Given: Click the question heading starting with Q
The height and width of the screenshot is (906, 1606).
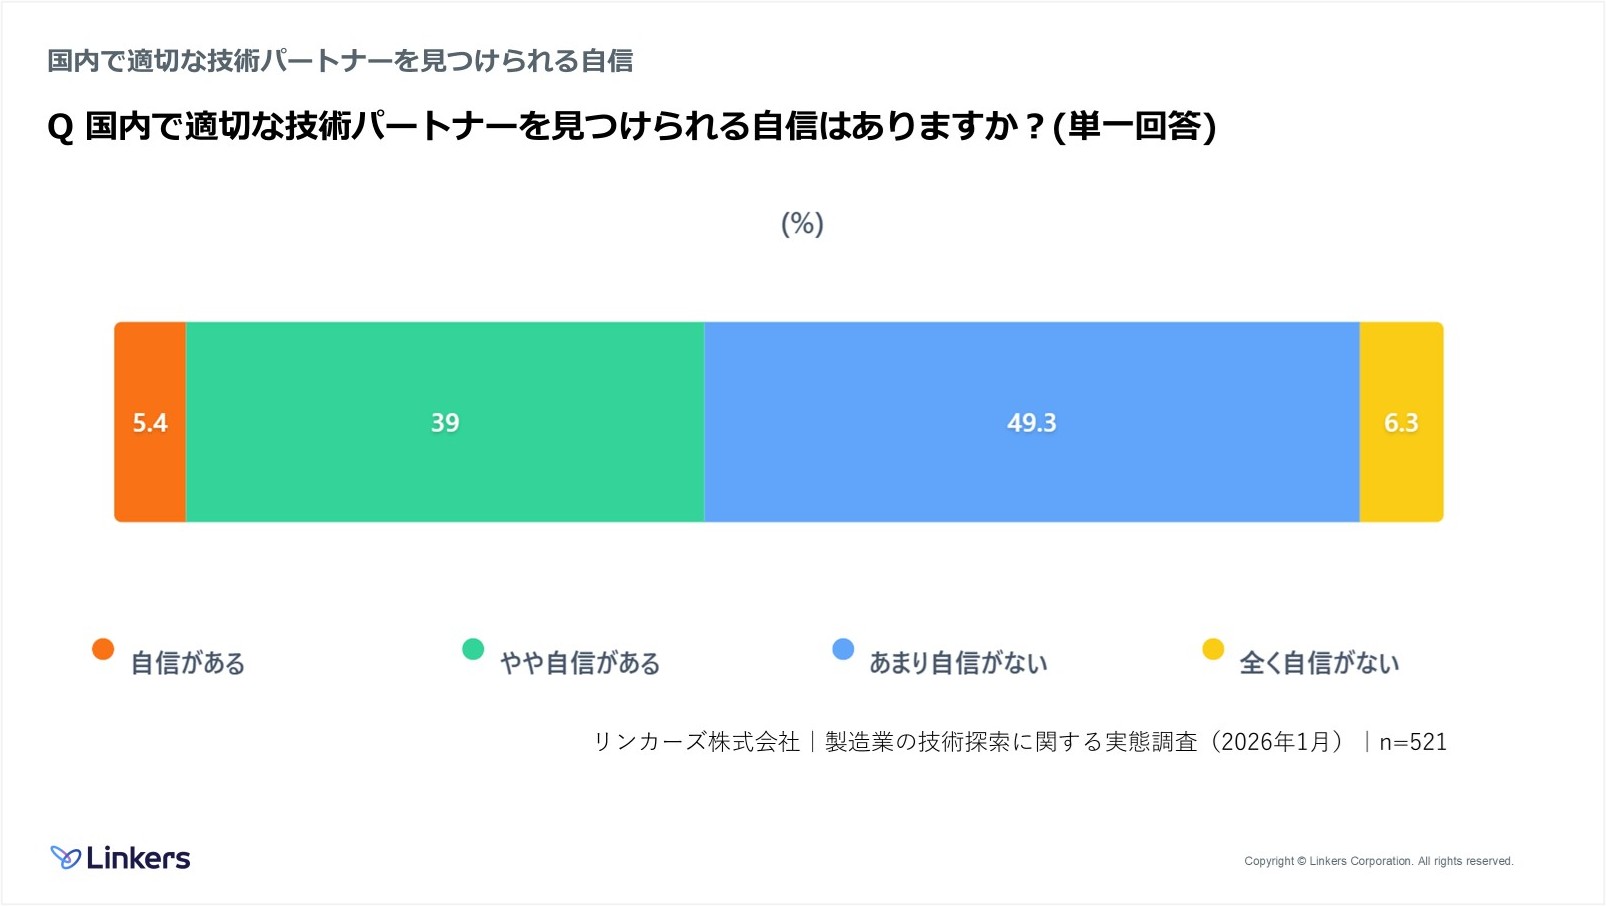Looking at the screenshot, I should [x=631, y=127].
